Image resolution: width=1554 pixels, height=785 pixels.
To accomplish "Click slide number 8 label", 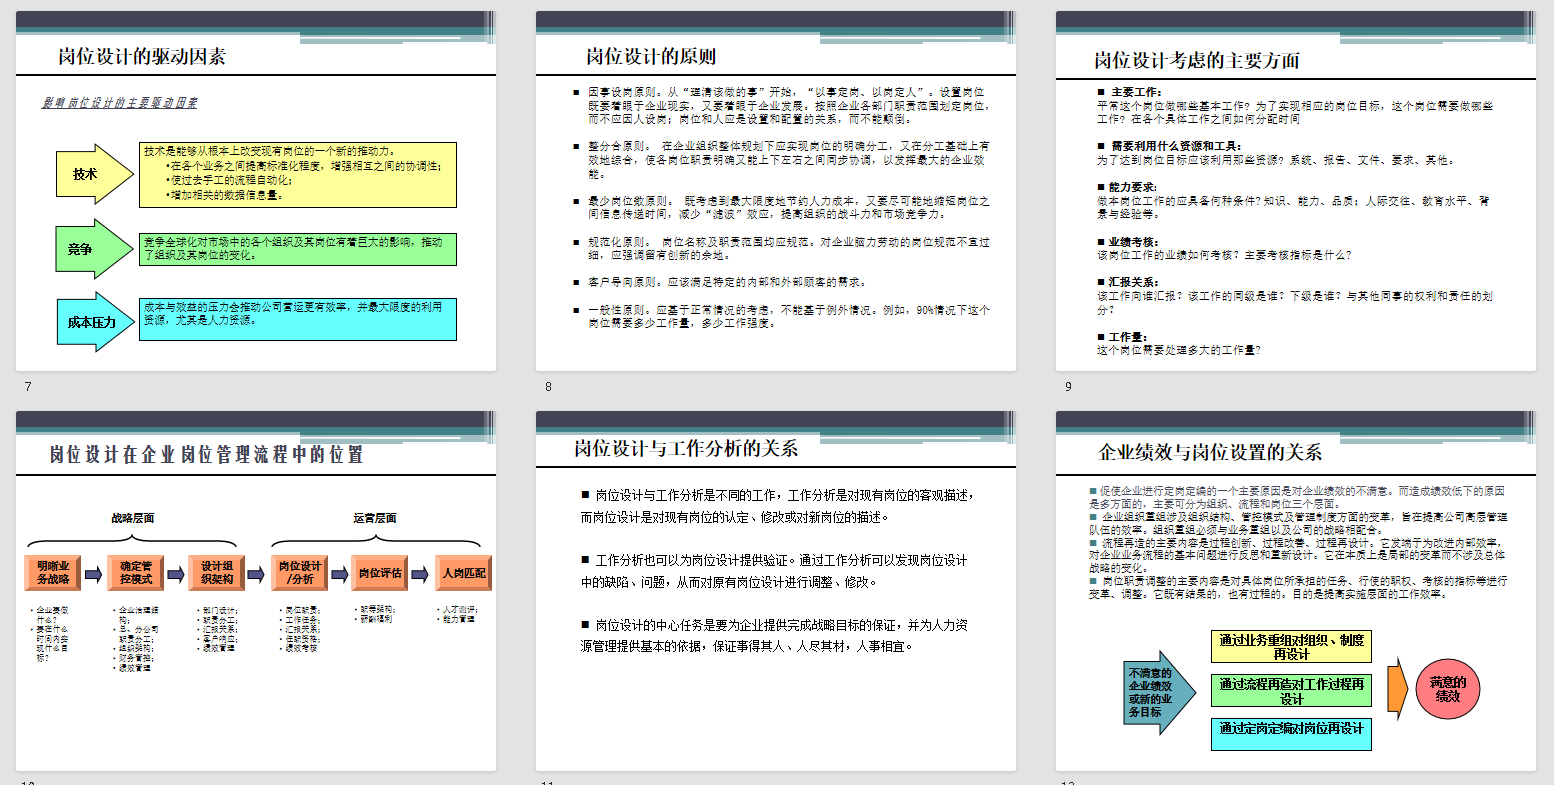I will tap(548, 387).
